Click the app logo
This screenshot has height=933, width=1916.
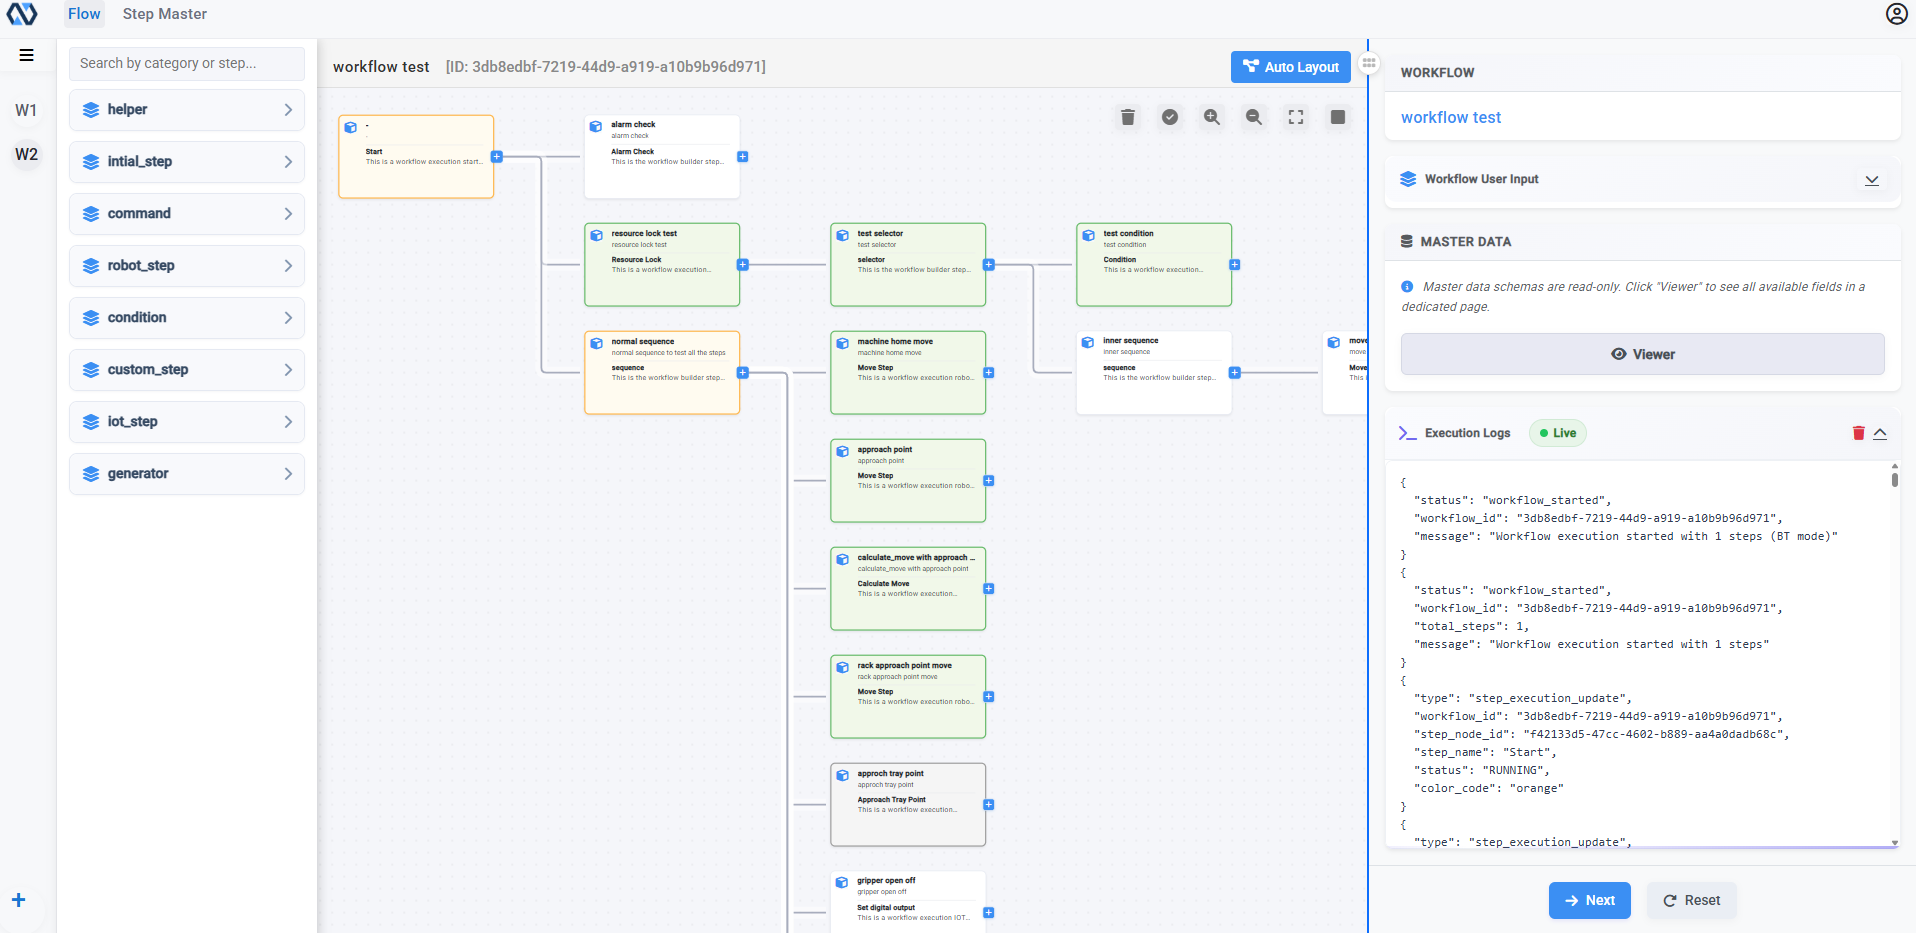pos(22,14)
